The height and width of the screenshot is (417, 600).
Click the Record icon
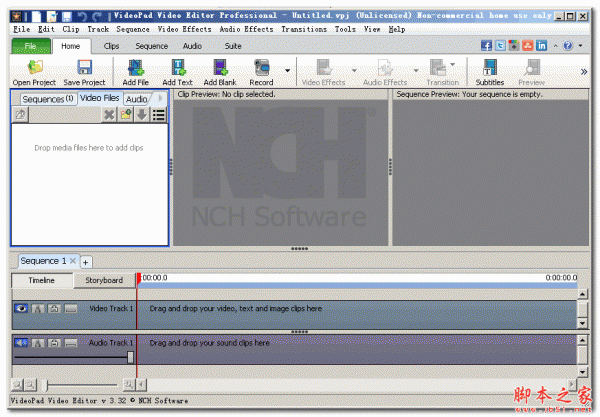[x=262, y=67]
